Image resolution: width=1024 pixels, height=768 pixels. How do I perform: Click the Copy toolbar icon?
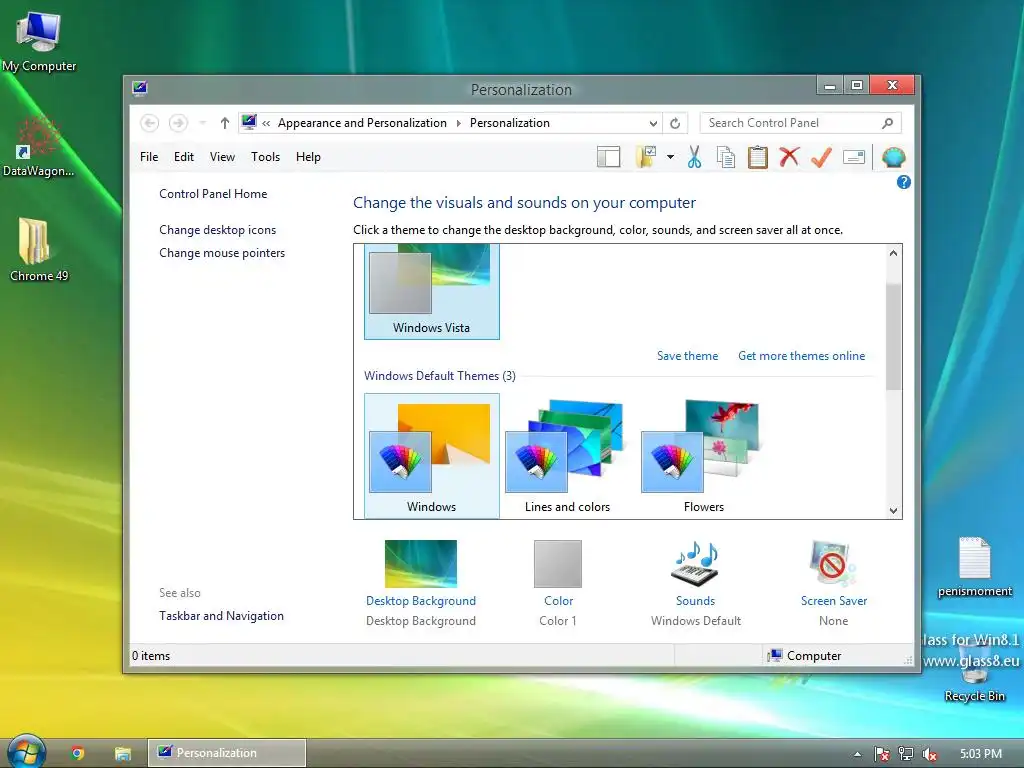pyautogui.click(x=726, y=157)
